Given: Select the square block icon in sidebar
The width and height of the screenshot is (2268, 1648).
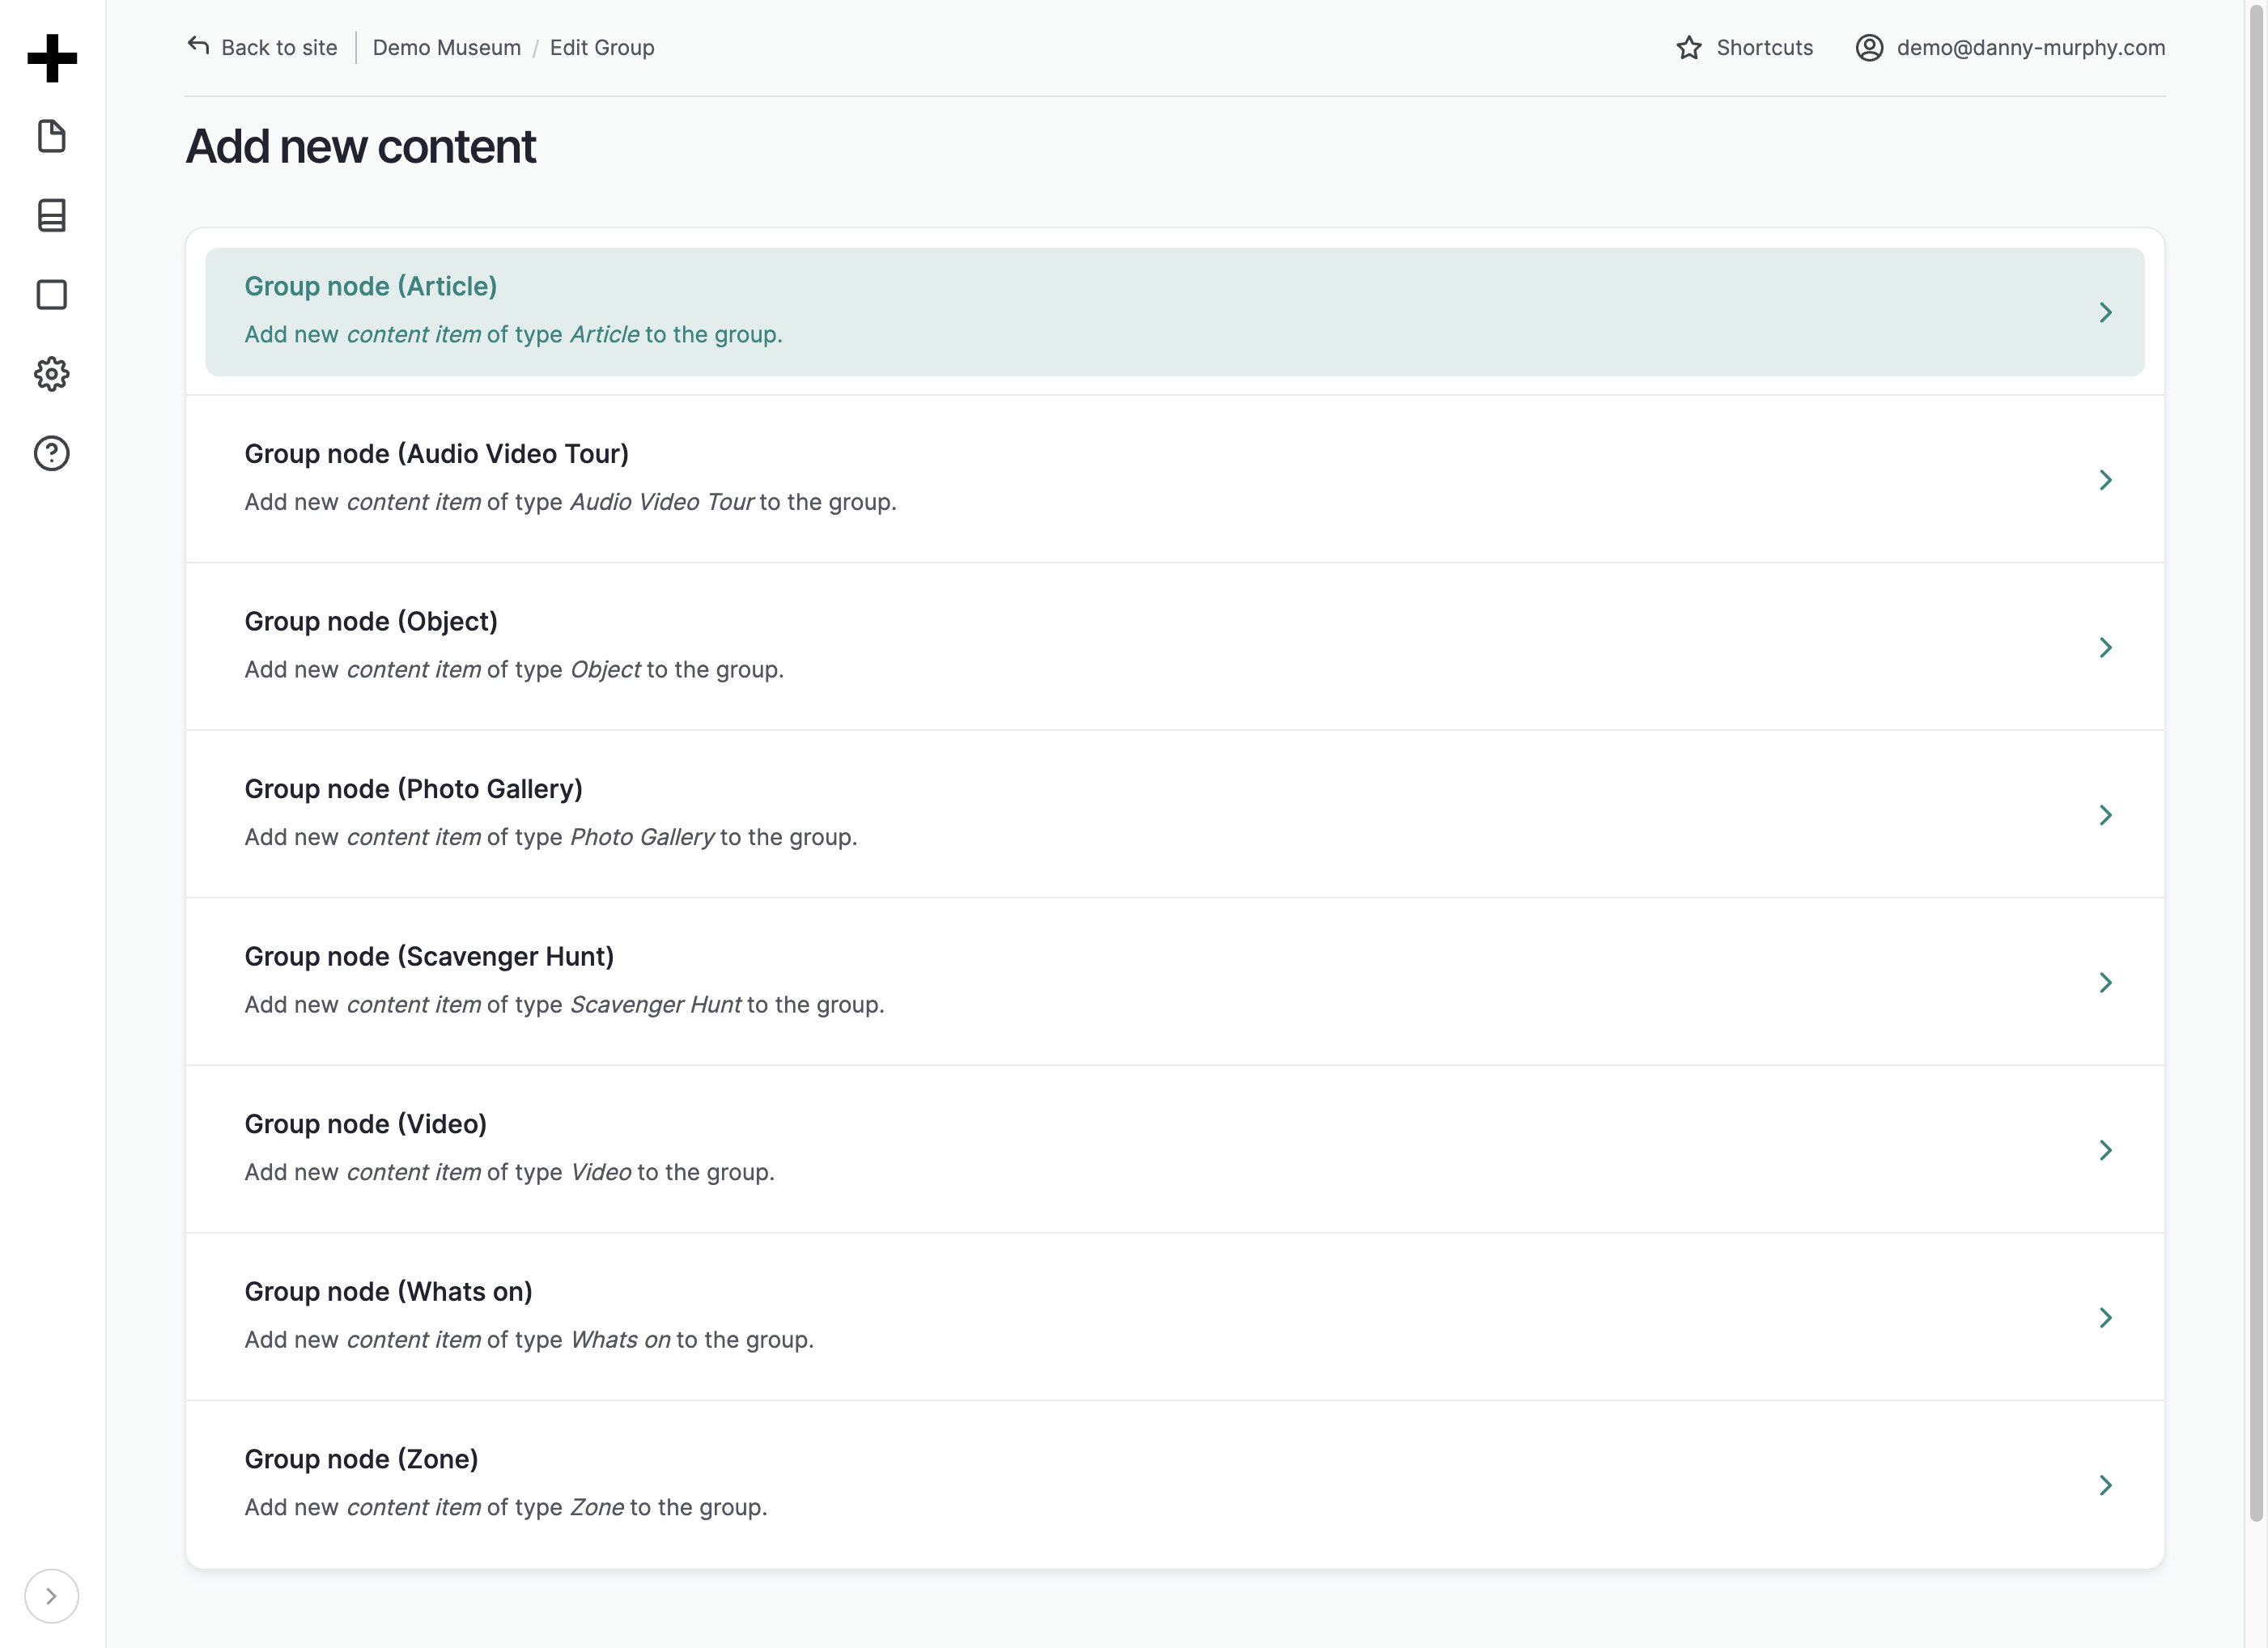Looking at the screenshot, I should pyautogui.click(x=52, y=295).
